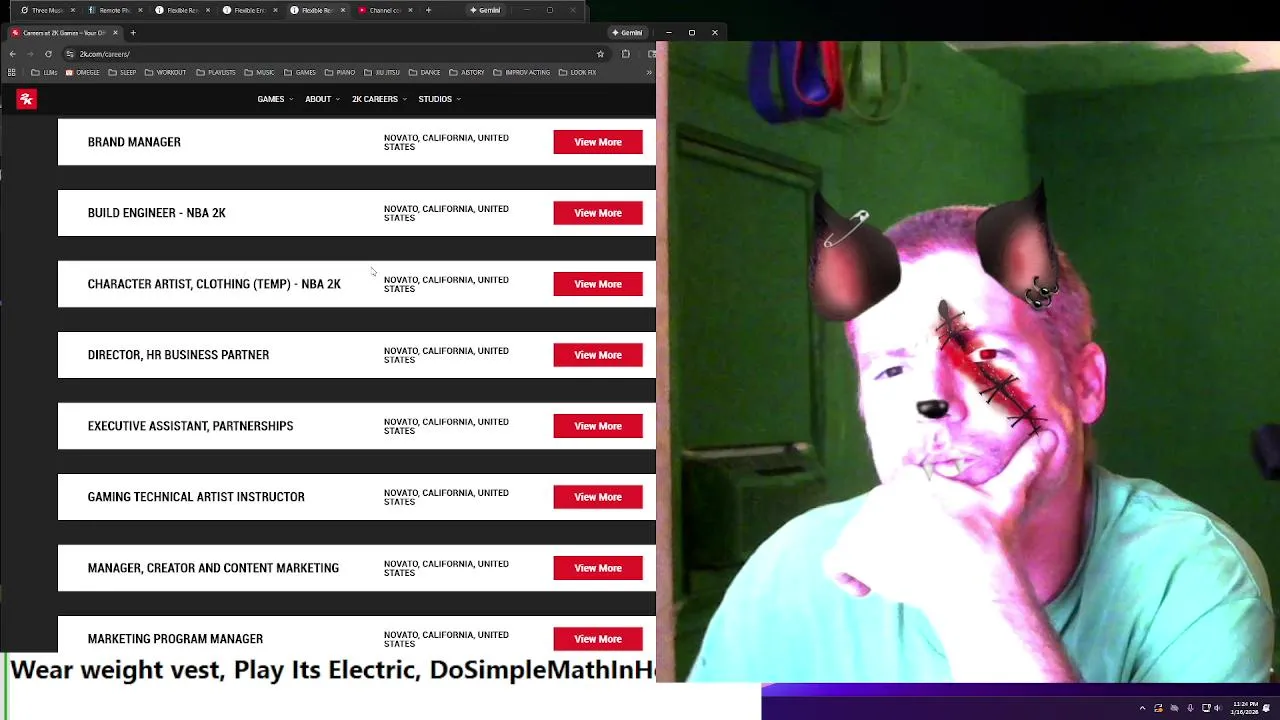Expand the GAMES navigation dropdown

(x=275, y=99)
